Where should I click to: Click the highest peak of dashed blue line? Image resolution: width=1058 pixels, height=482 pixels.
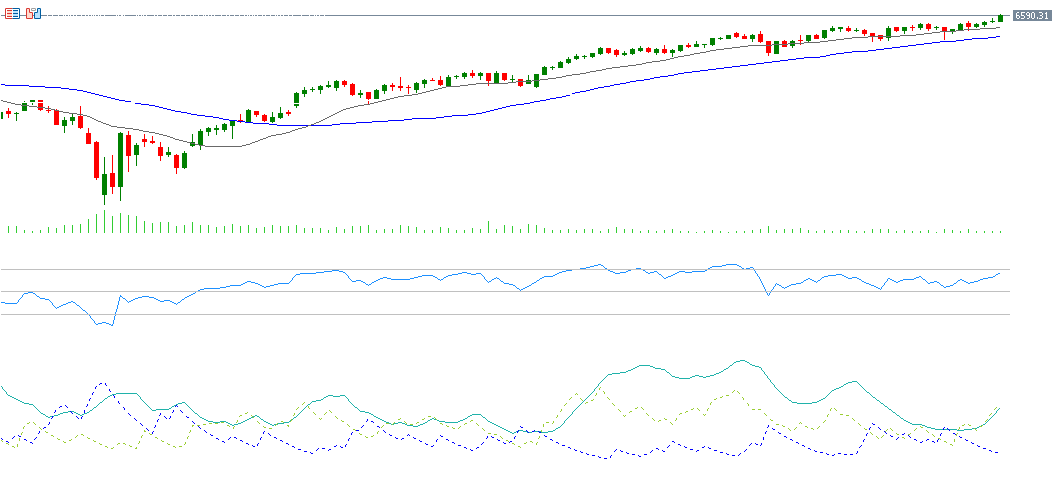102,383
